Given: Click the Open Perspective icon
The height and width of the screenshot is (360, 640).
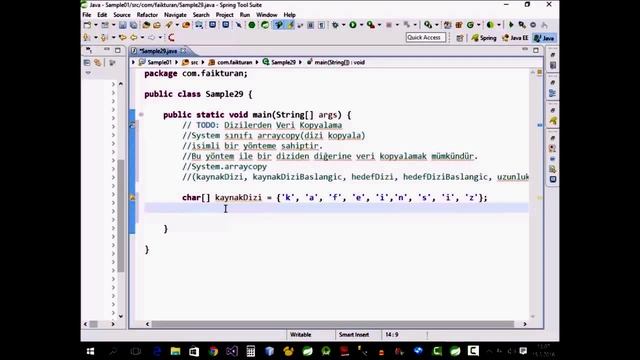Looking at the screenshot, I should [460, 38].
